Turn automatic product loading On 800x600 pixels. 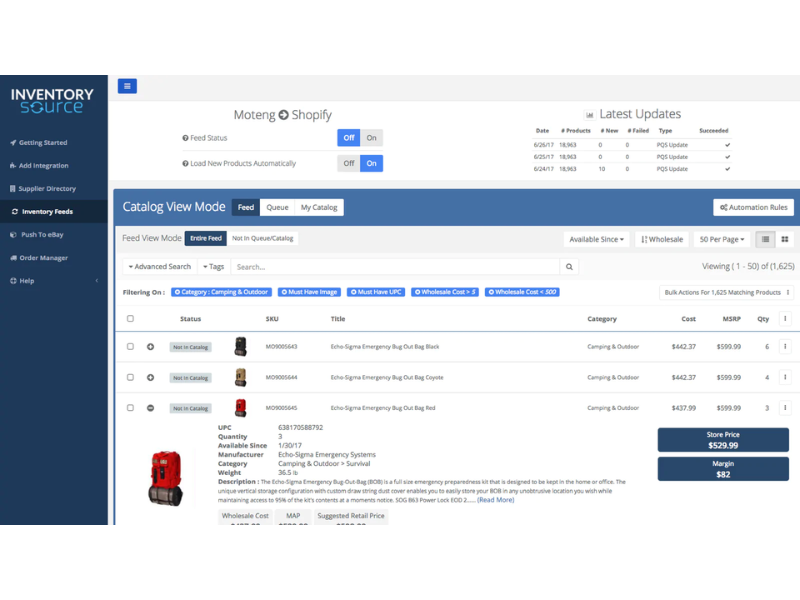pos(371,163)
